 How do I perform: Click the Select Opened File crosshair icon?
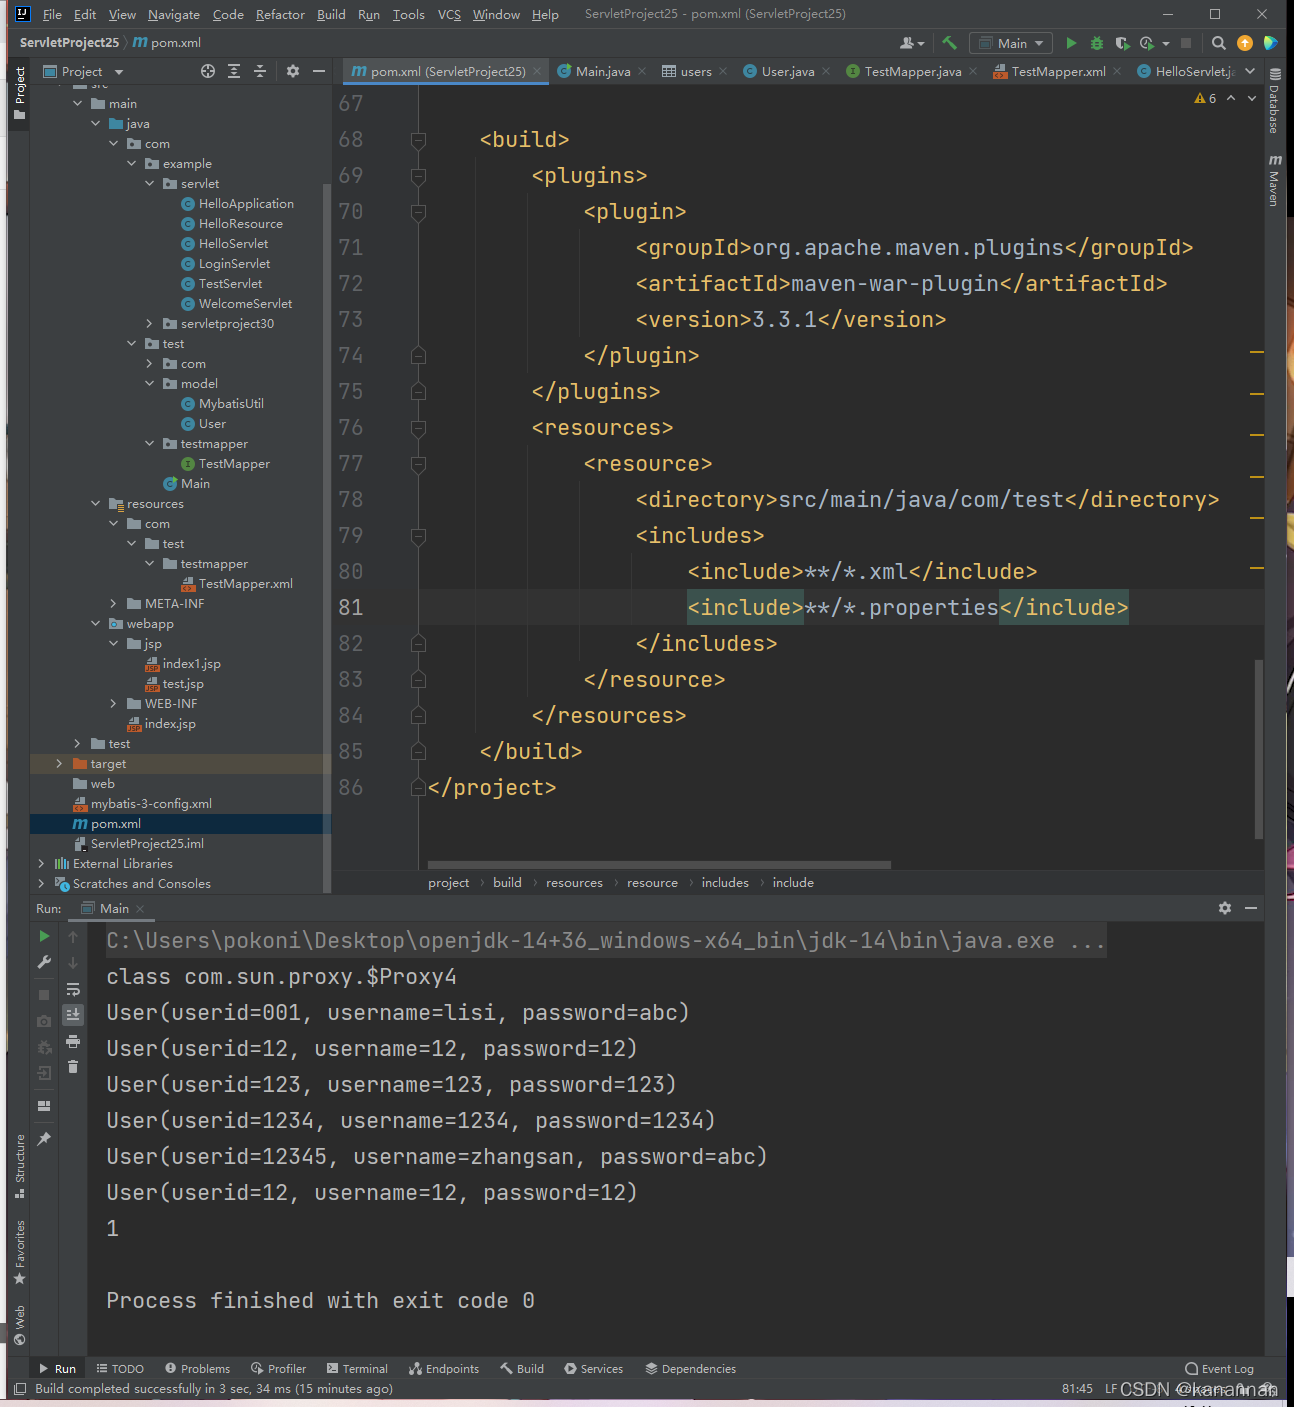[x=208, y=71]
